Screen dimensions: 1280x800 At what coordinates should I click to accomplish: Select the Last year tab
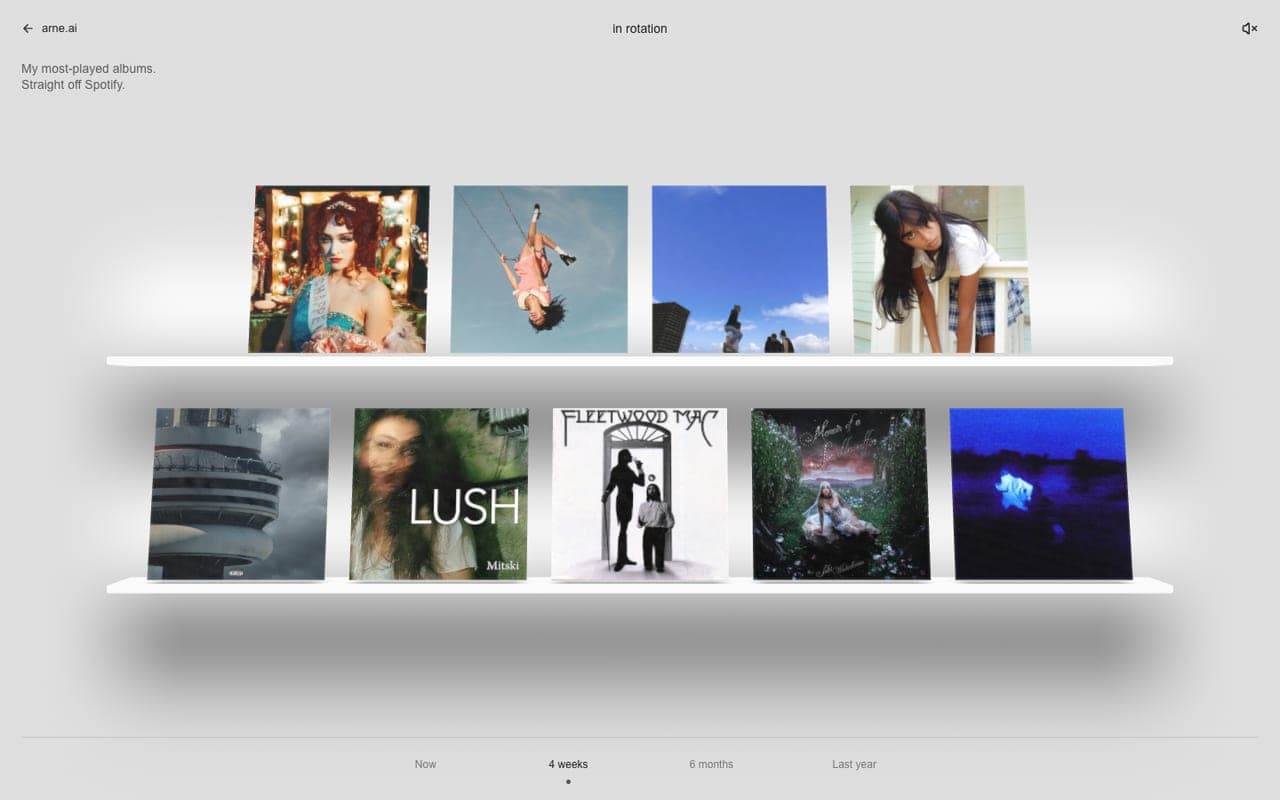pos(854,764)
